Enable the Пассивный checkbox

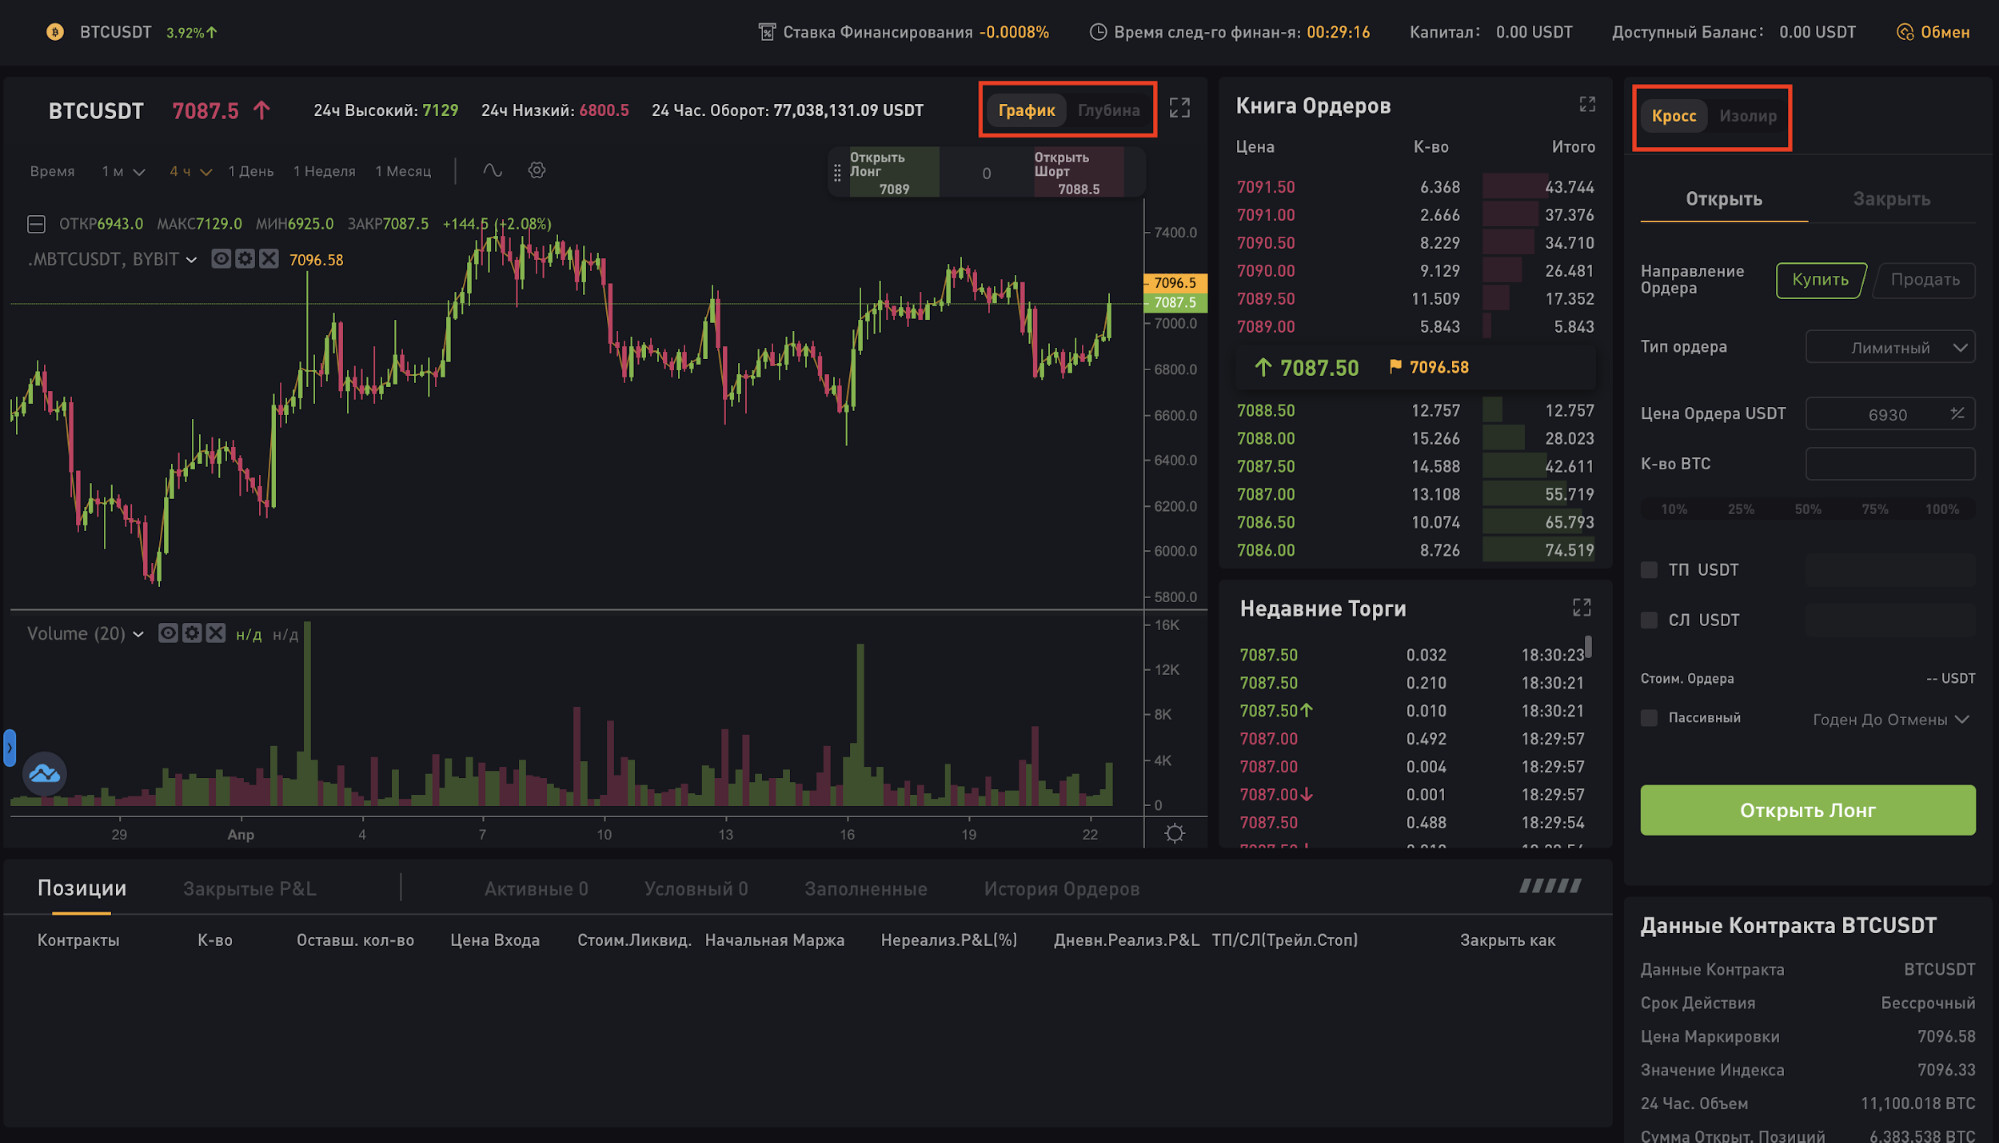(x=1649, y=718)
